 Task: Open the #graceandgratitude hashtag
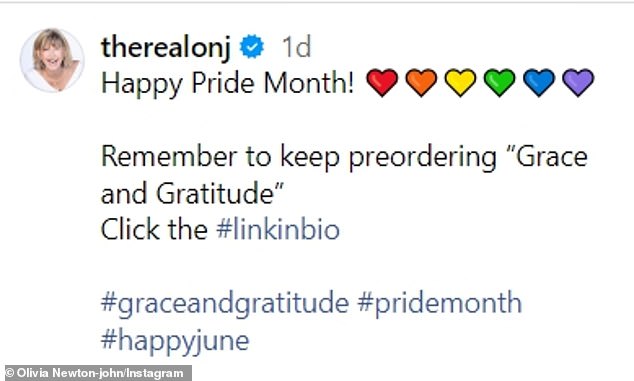pos(224,304)
